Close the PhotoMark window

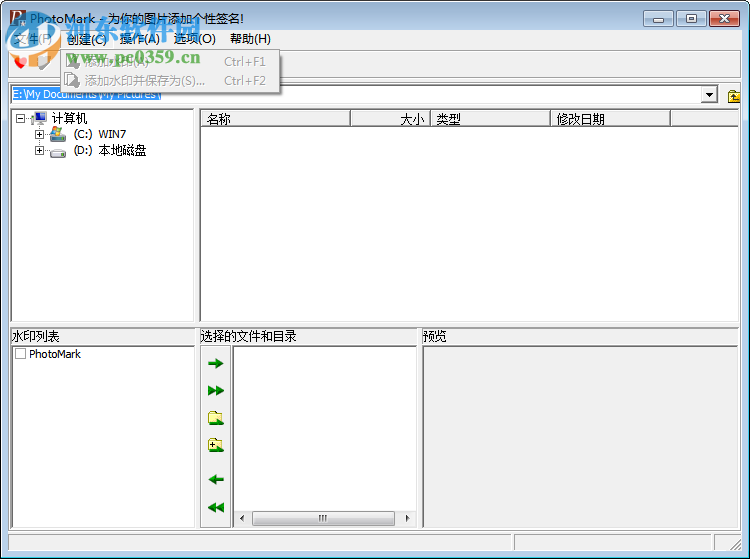(x=724, y=19)
